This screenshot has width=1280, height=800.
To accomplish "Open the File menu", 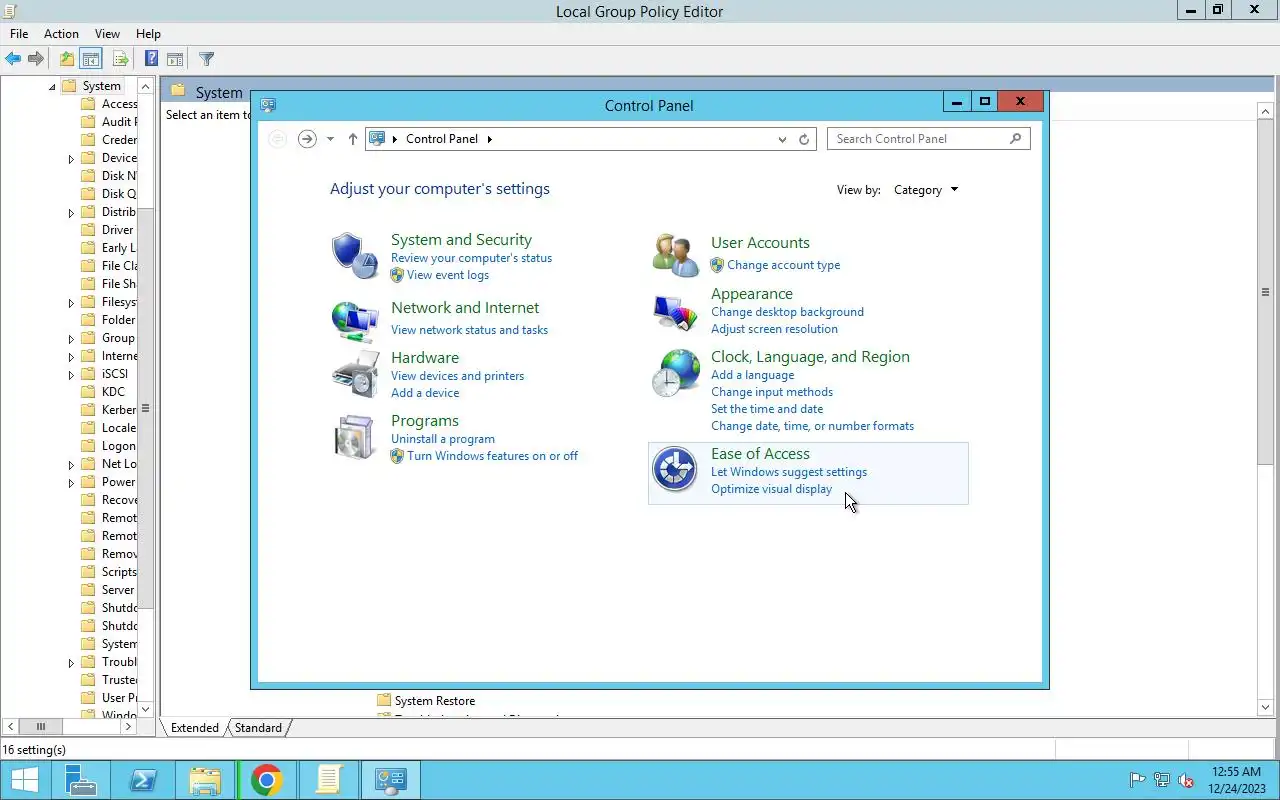I will tap(19, 33).
